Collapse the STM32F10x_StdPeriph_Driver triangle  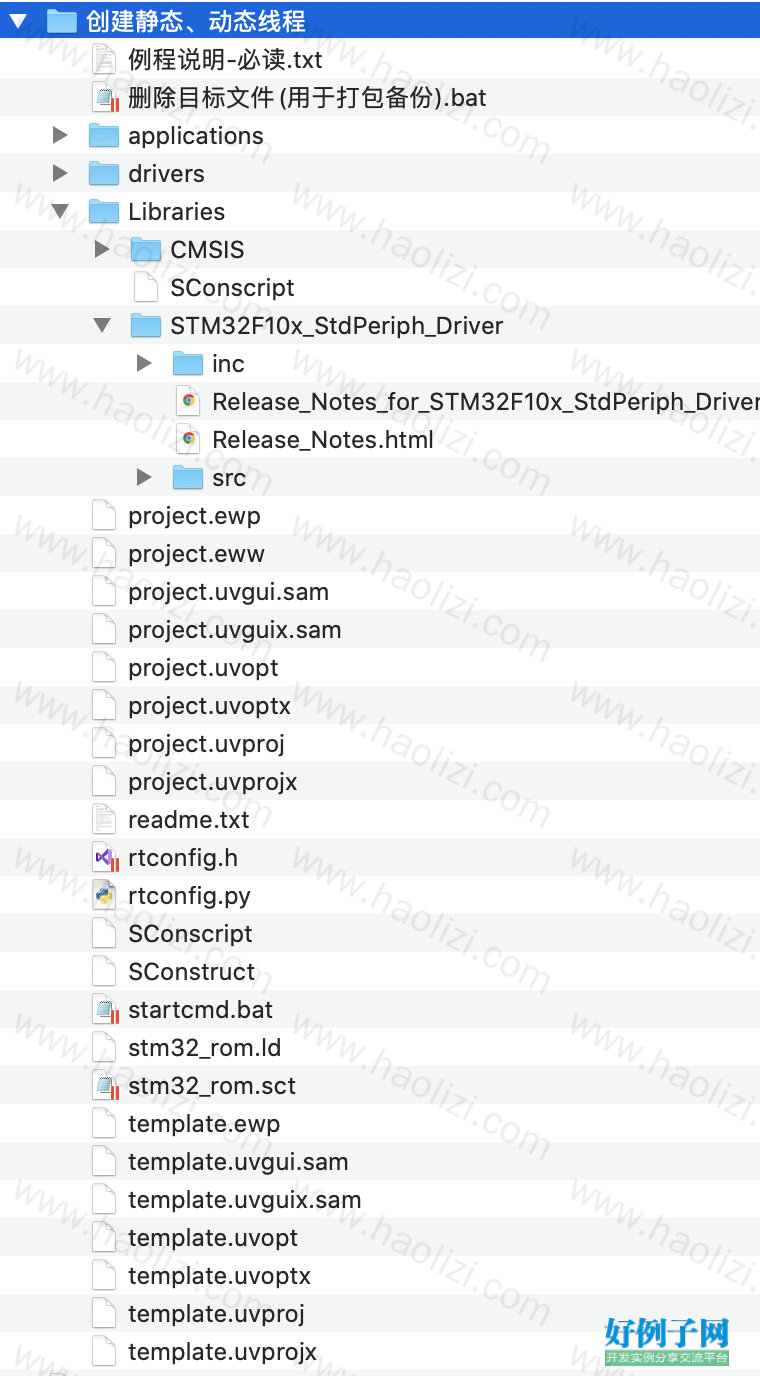click(102, 325)
